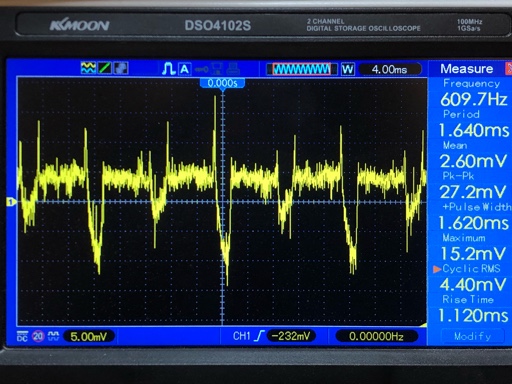
Task: Click the yellow waveform display icon
Action: [88, 68]
